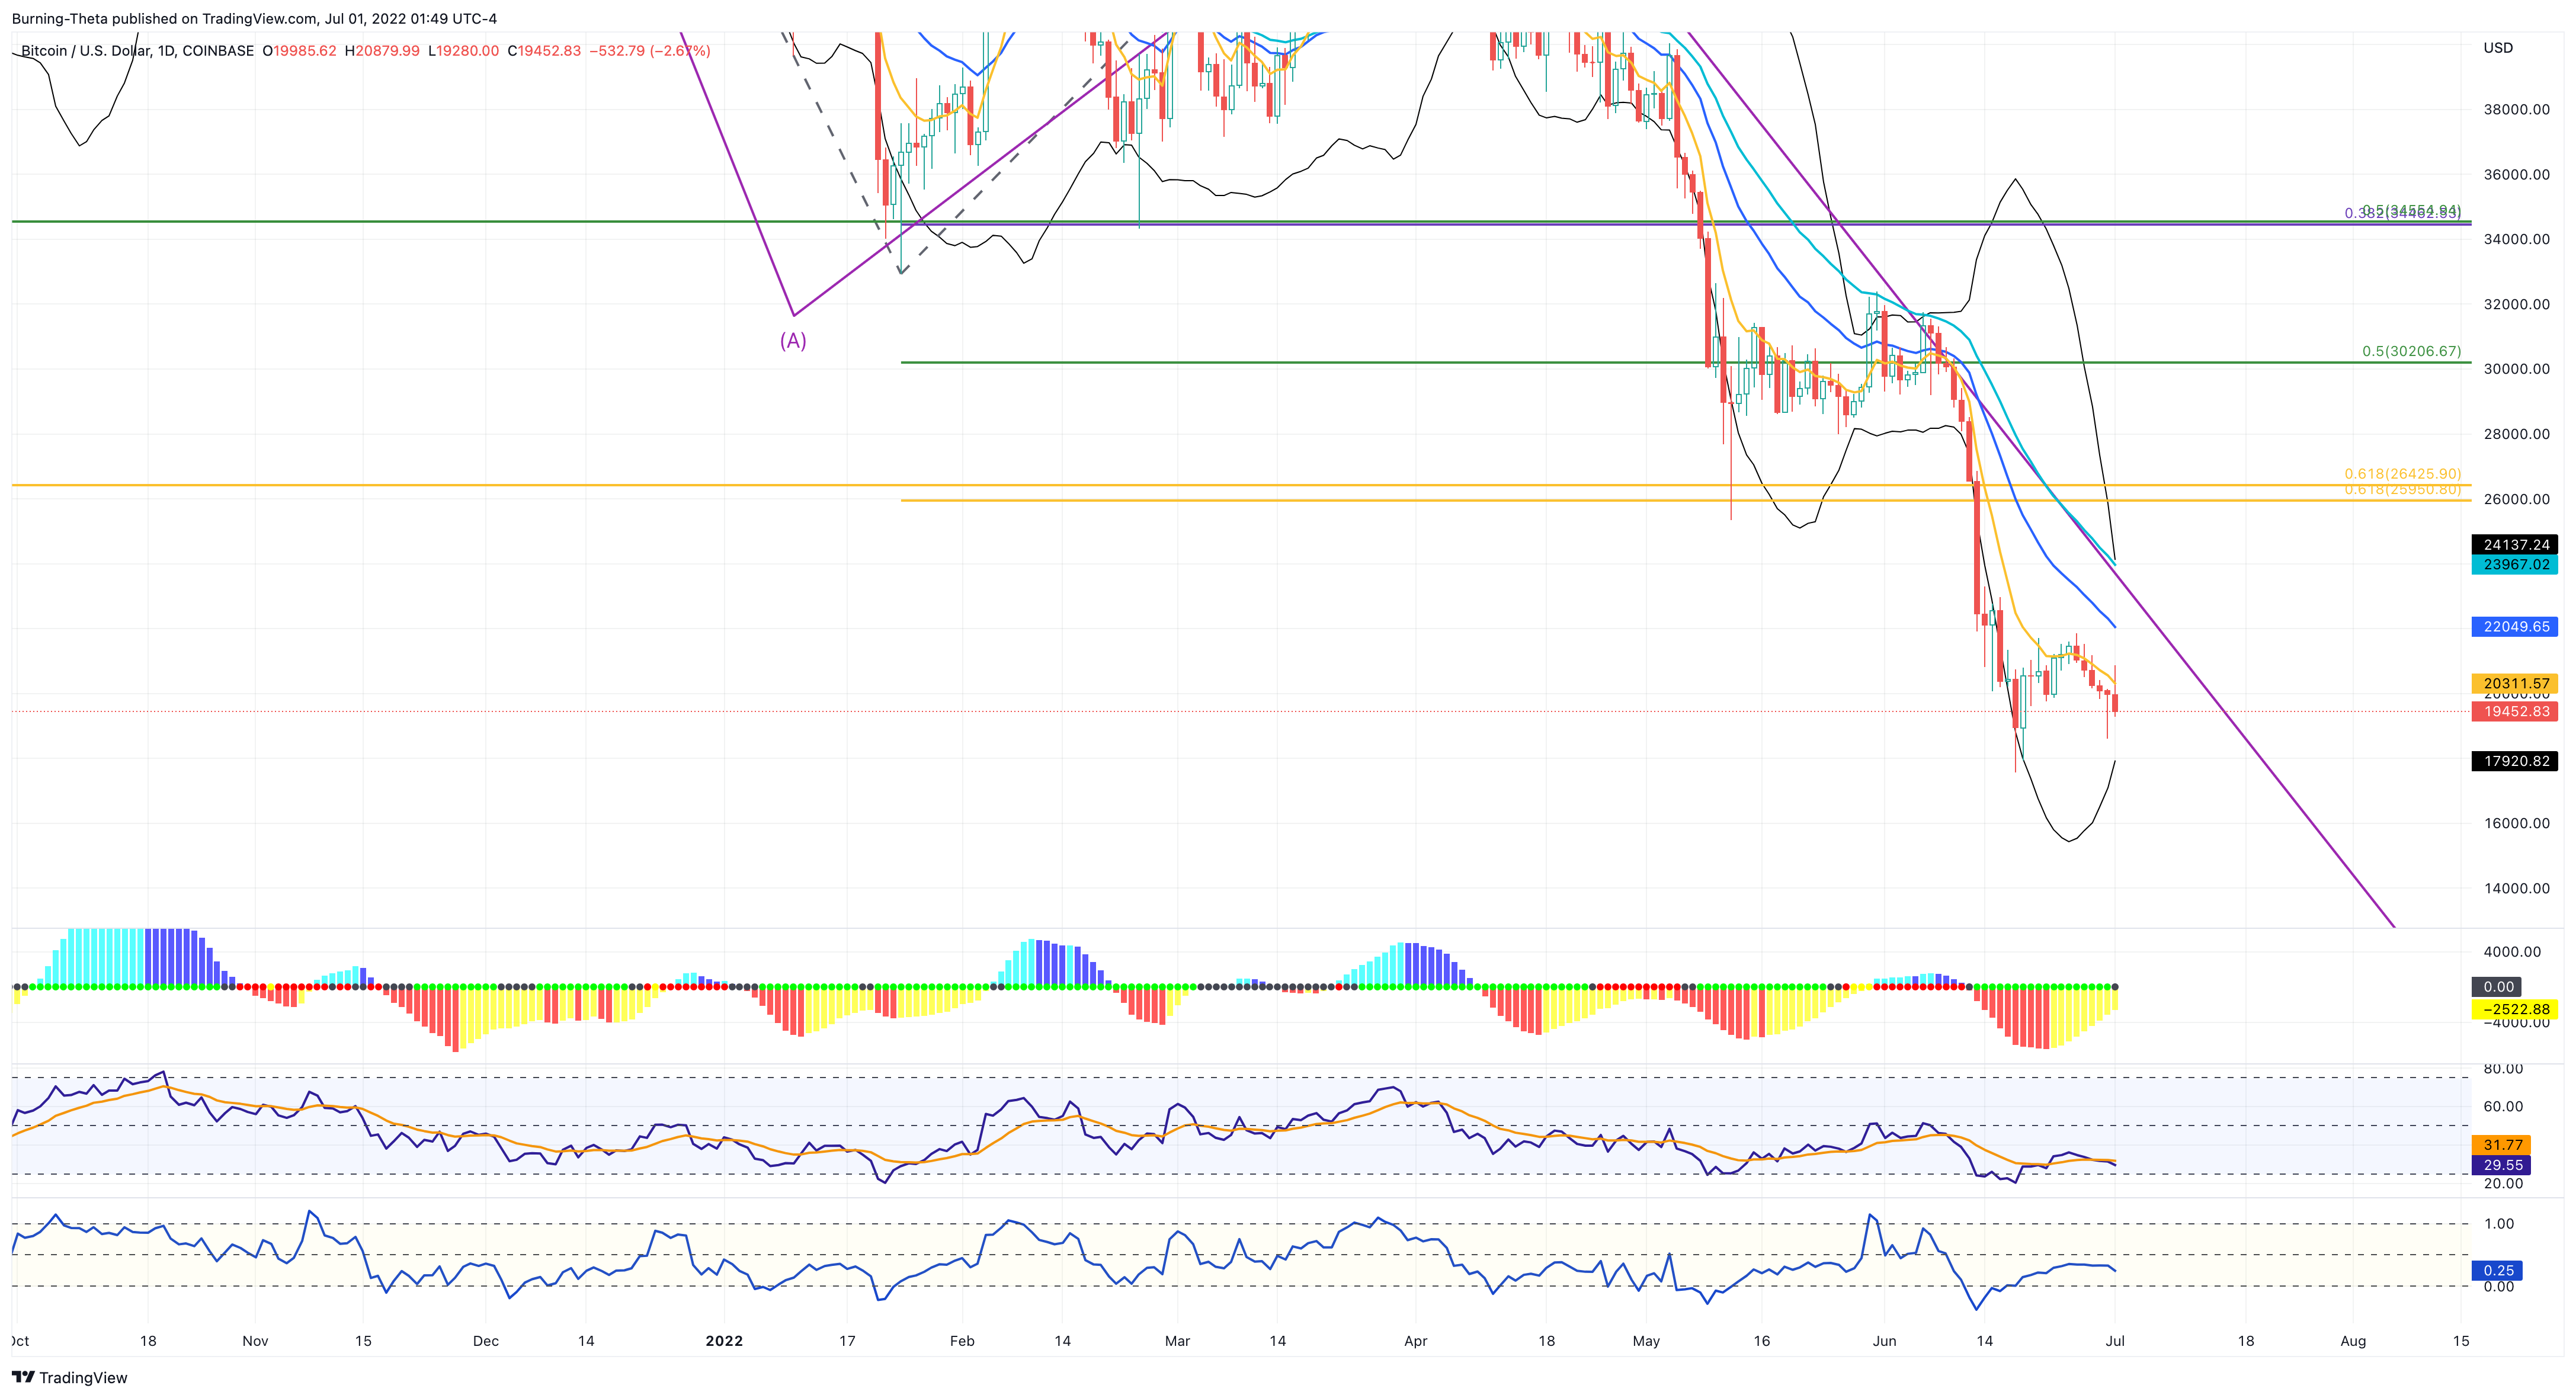This screenshot has height=1398, width=2576.
Task: Click the Jul label on time axis
Action: (x=2115, y=1341)
